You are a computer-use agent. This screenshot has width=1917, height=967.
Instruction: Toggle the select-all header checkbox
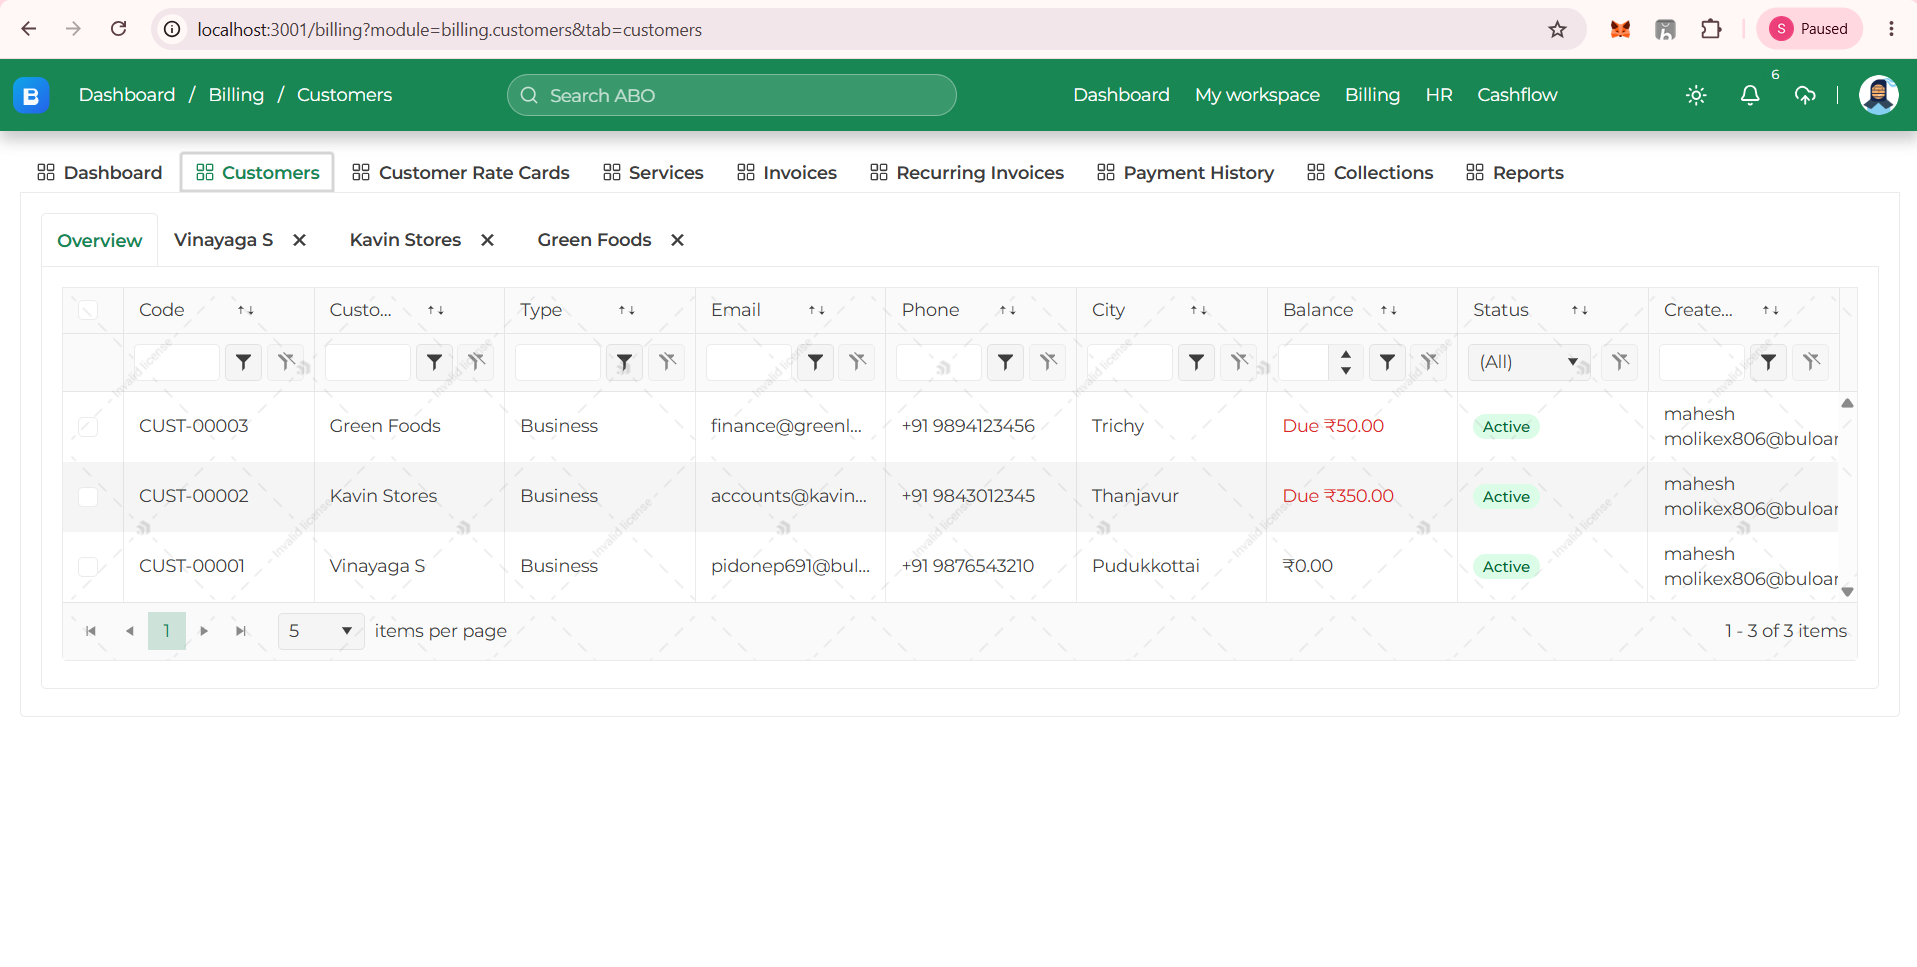click(x=88, y=310)
